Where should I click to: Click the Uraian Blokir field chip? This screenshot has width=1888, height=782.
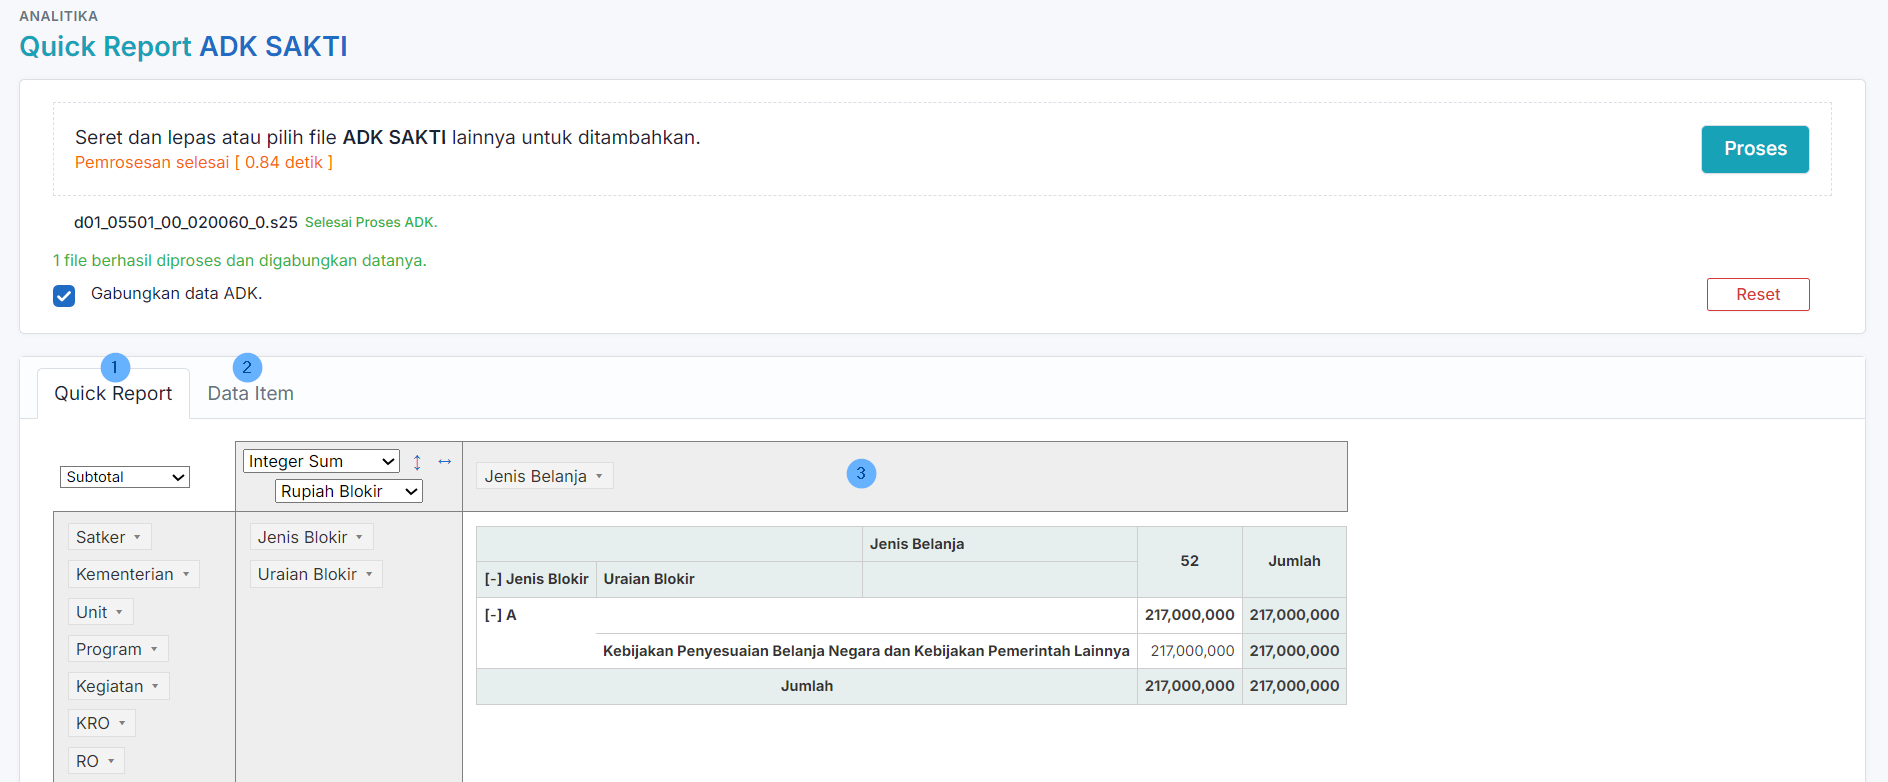click(x=307, y=575)
